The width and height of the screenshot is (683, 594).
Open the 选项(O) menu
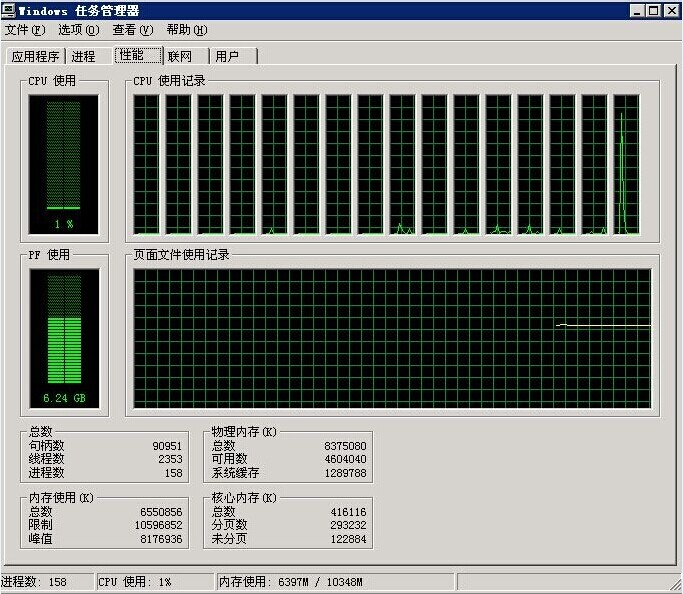(x=78, y=30)
